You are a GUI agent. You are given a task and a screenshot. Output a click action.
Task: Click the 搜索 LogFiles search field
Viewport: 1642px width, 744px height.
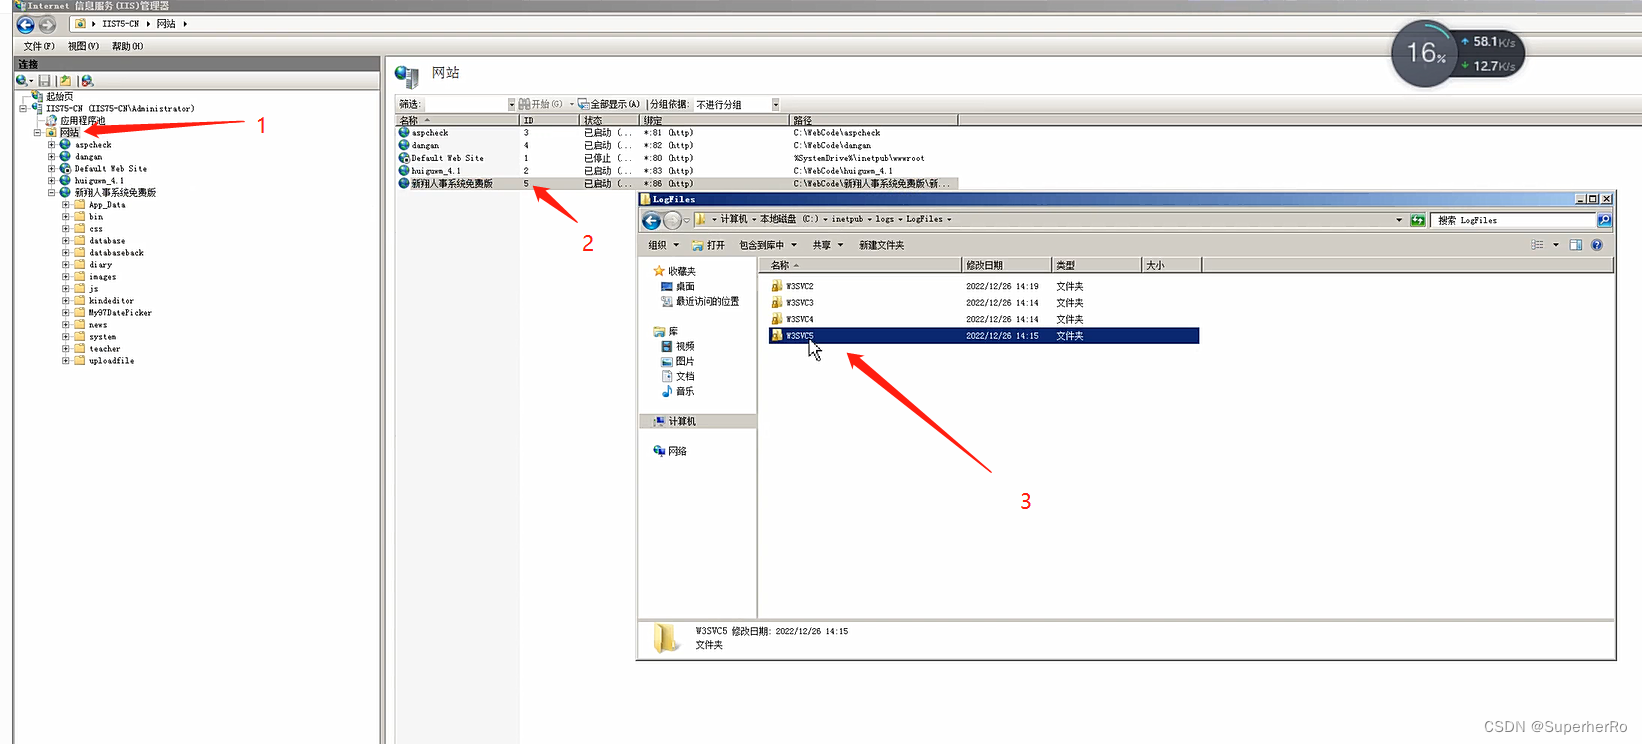click(1514, 220)
